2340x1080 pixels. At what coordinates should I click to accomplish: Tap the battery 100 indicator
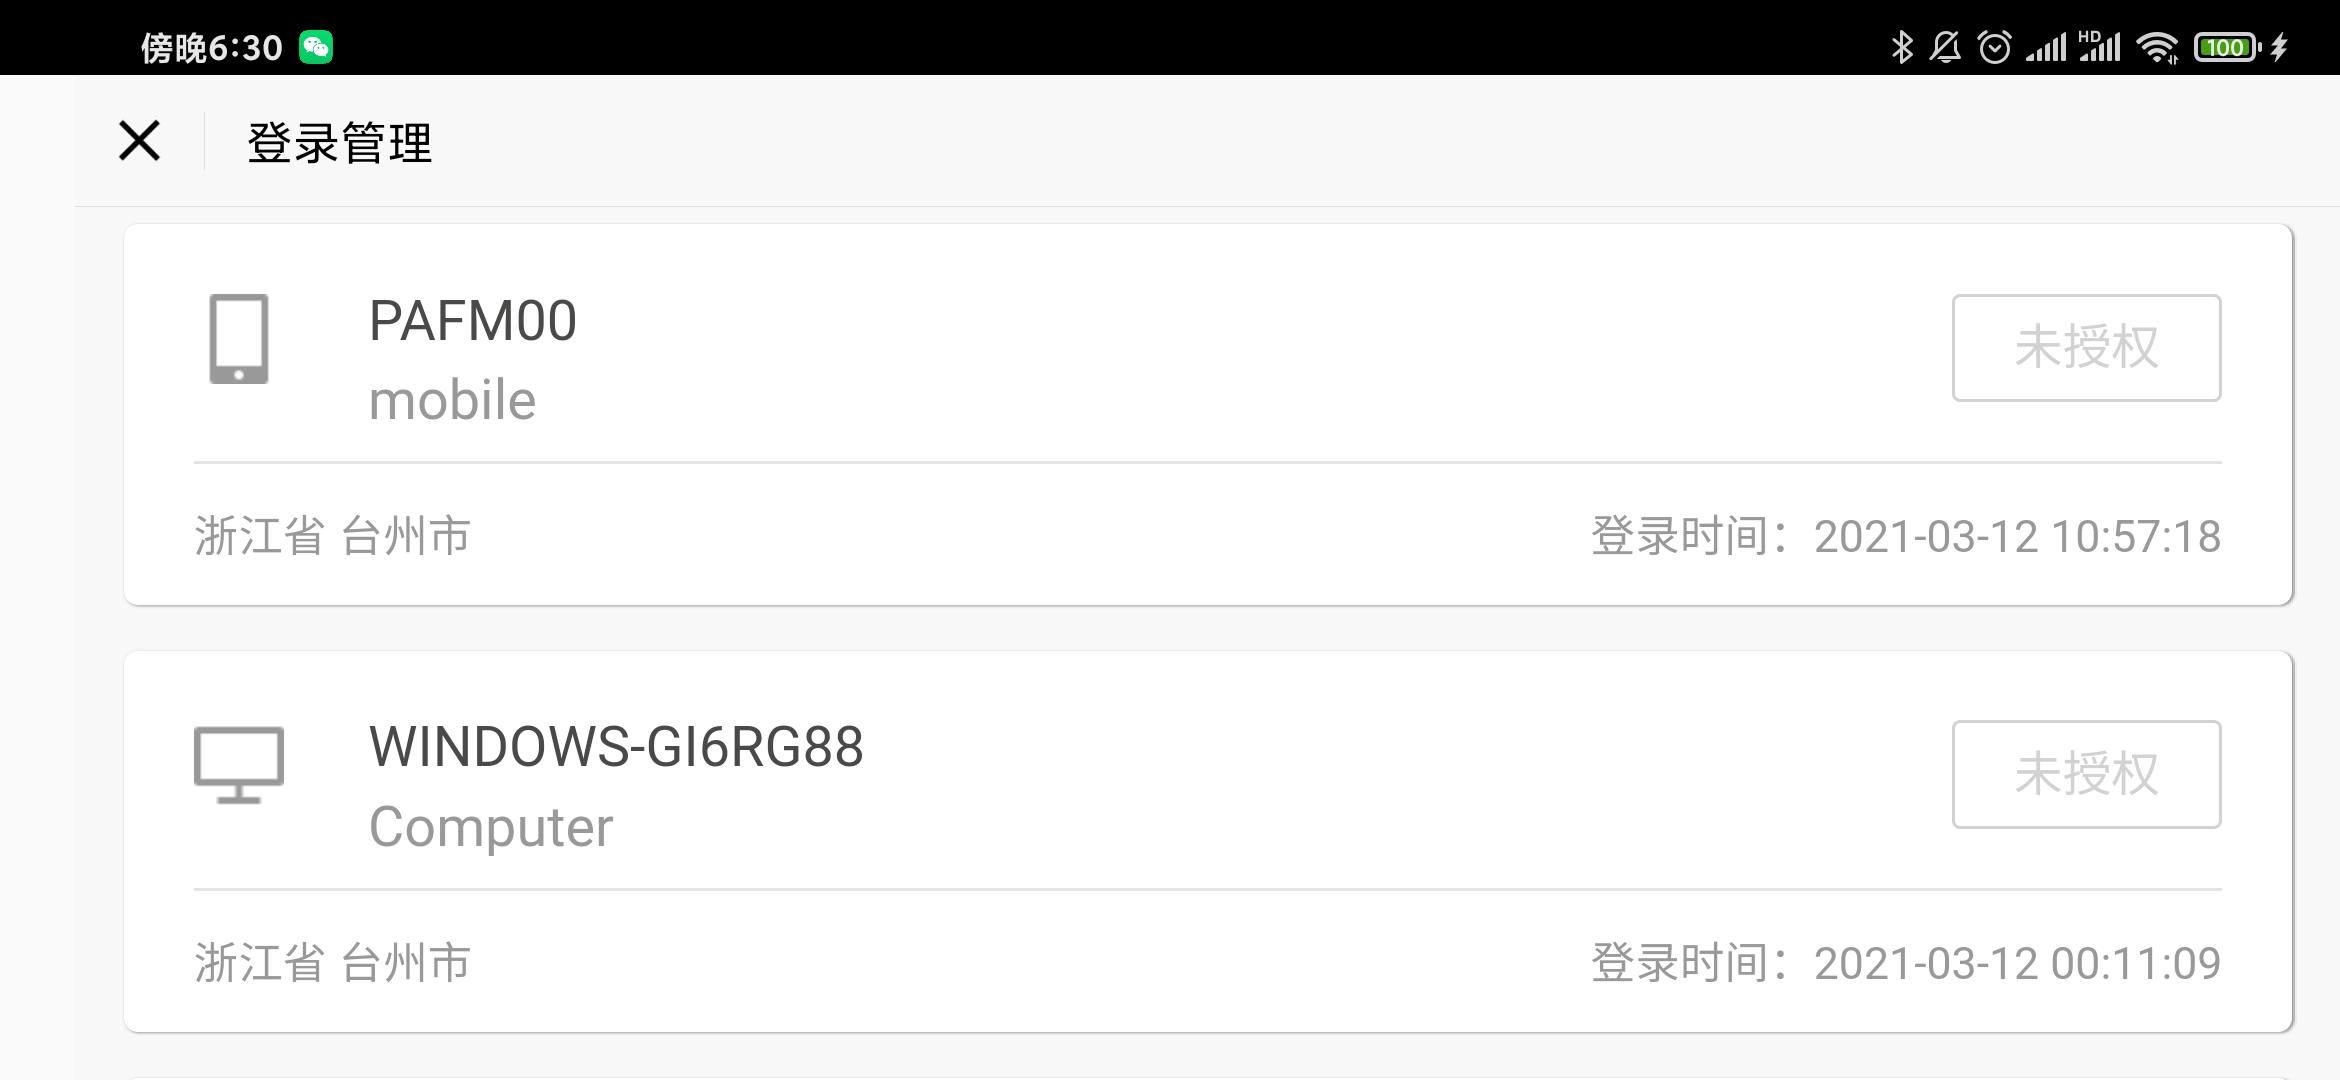coord(2227,47)
